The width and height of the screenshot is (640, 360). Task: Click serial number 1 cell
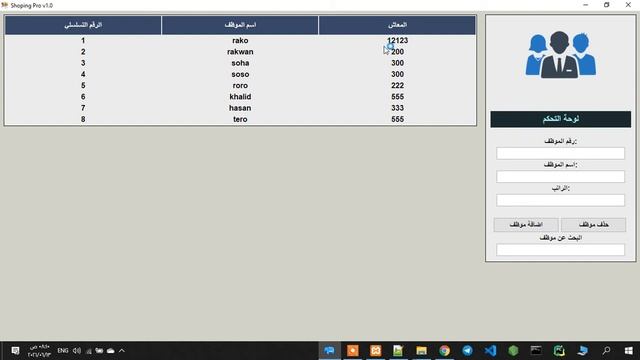pyautogui.click(x=83, y=40)
